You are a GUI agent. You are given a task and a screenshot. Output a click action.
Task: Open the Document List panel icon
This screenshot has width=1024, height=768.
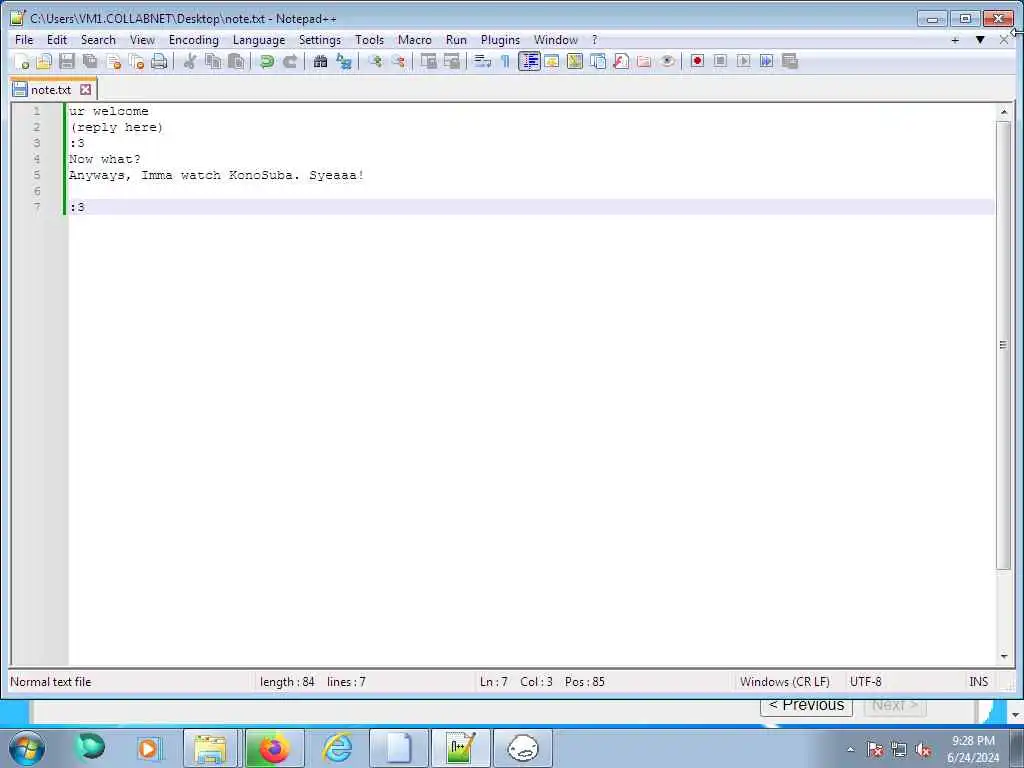pyautogui.click(x=598, y=61)
